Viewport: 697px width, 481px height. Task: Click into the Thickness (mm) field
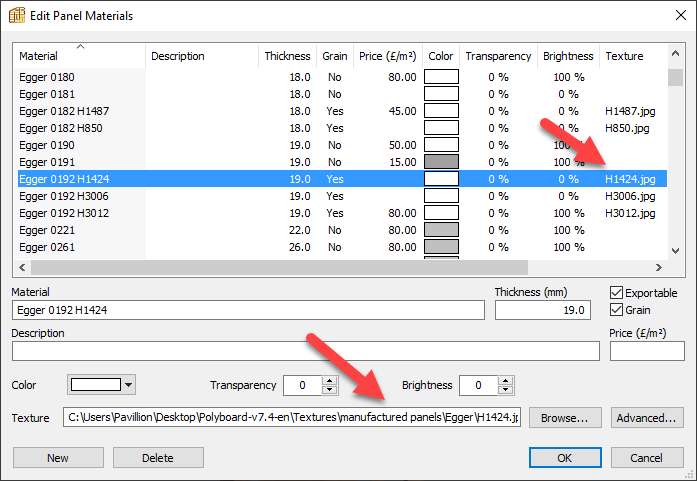543,310
